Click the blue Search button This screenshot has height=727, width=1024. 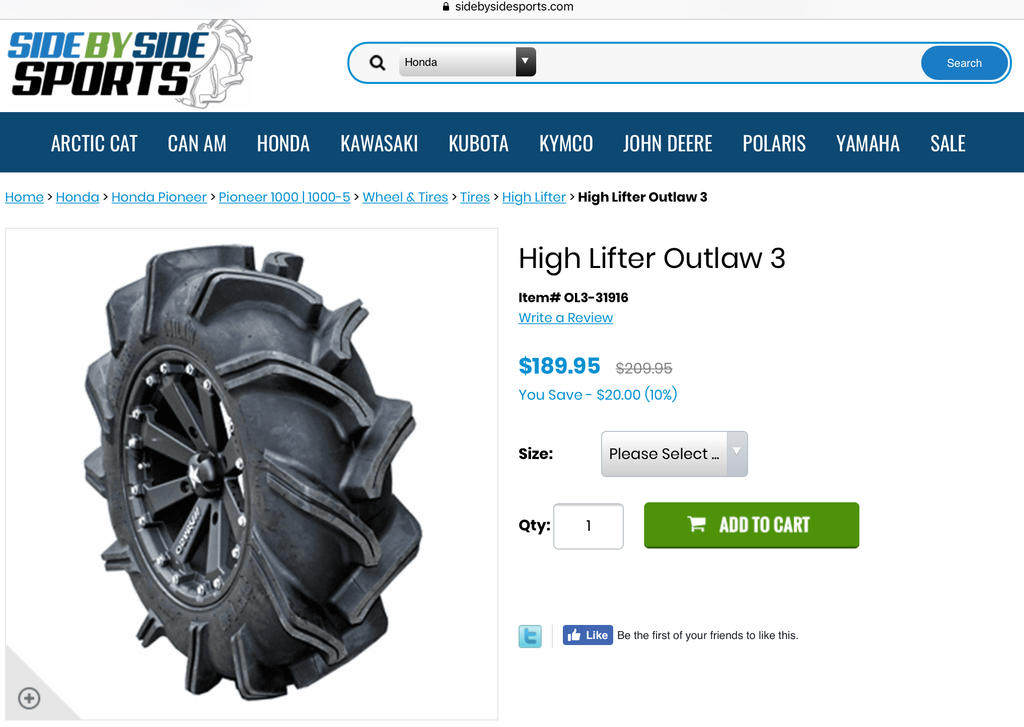click(x=964, y=63)
